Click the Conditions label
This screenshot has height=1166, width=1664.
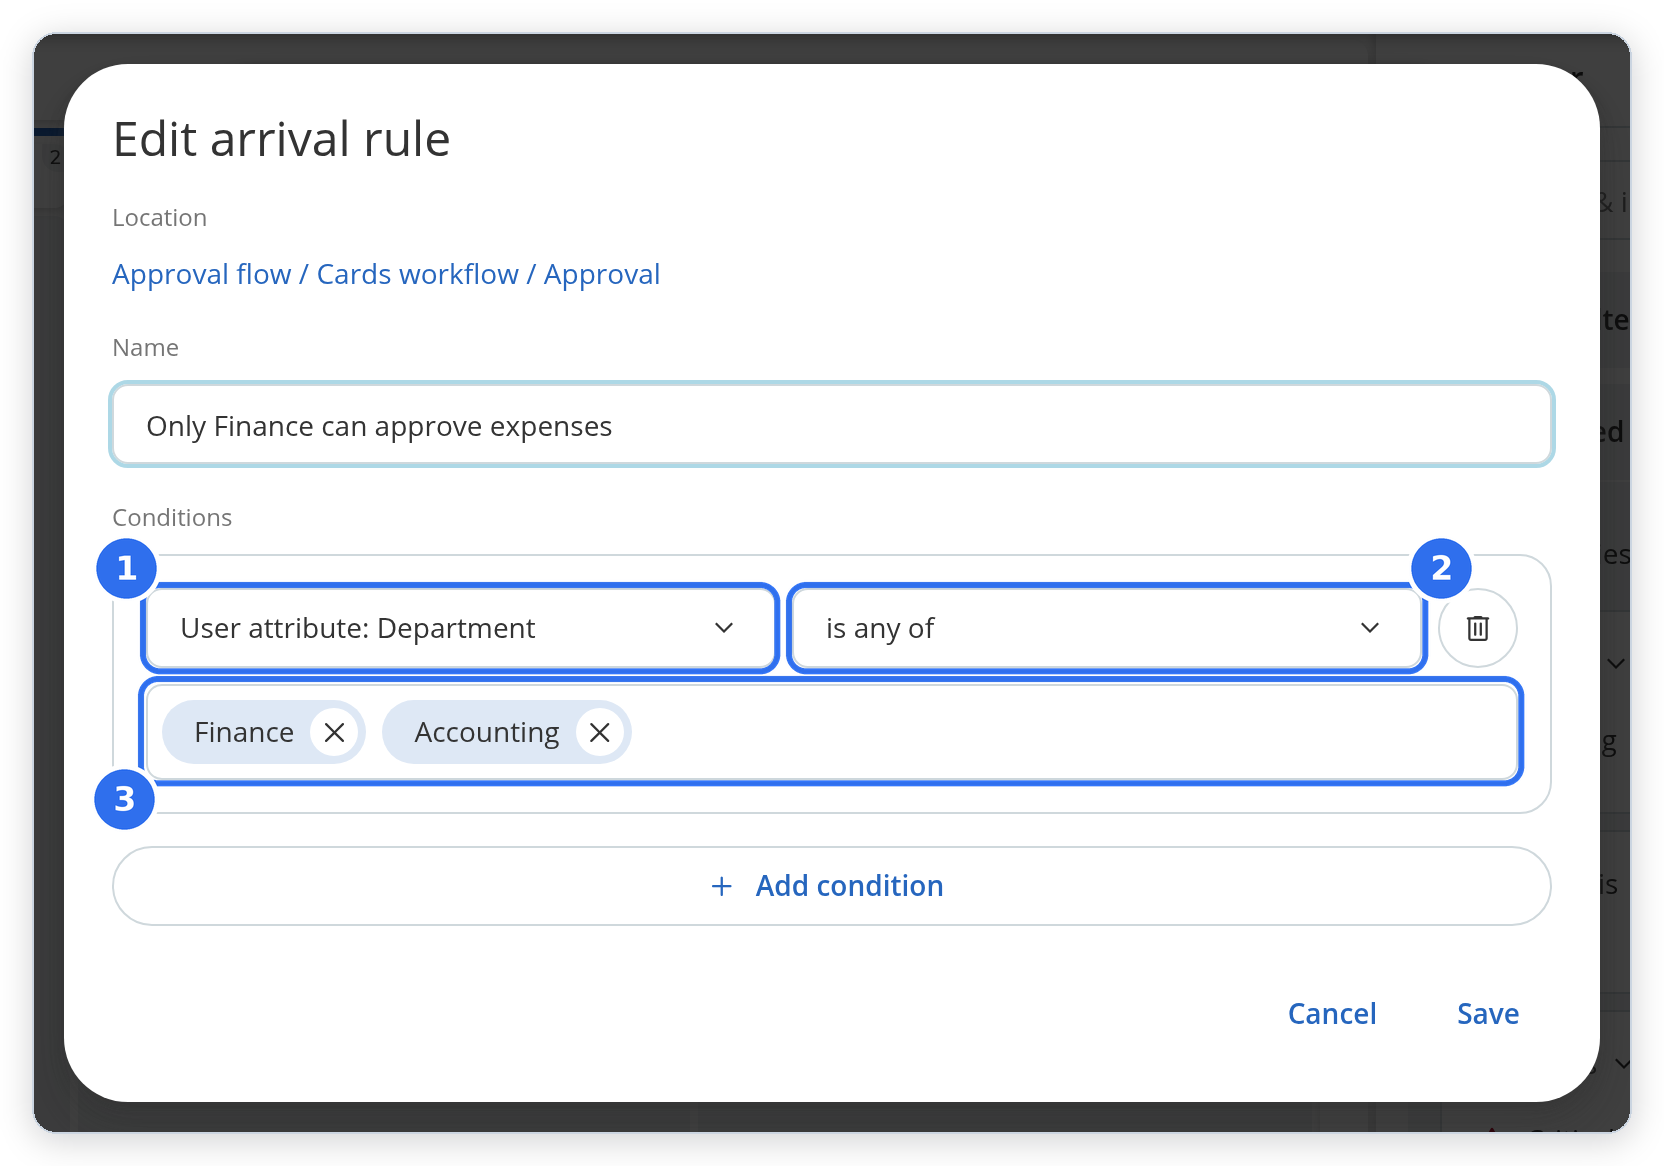(x=172, y=517)
